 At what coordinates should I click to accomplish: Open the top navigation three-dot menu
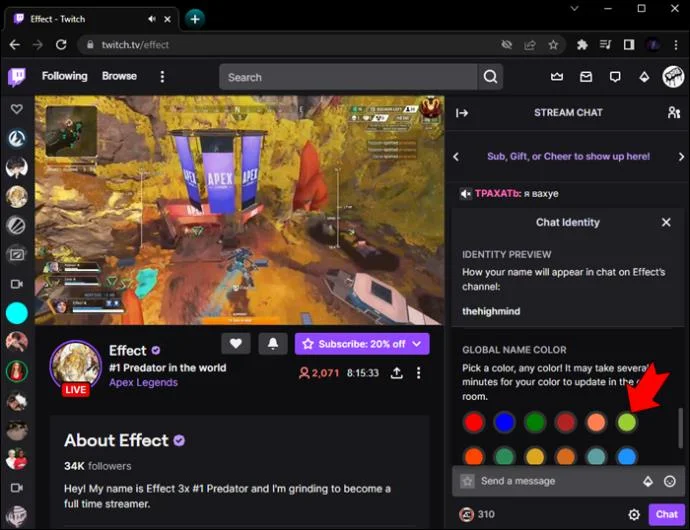pyautogui.click(x=162, y=77)
